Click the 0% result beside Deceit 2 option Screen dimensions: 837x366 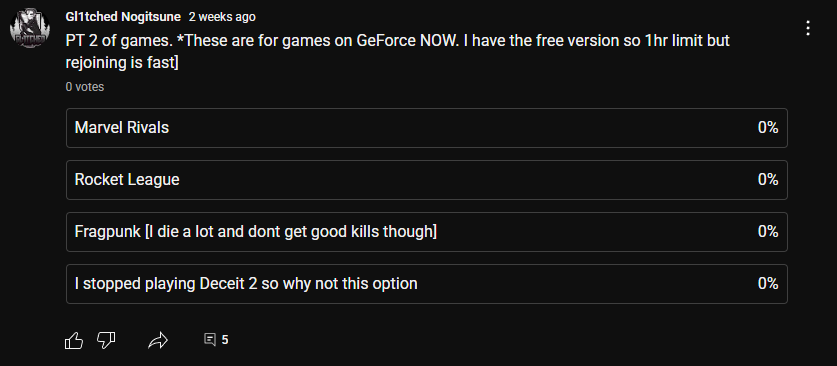[x=768, y=284]
